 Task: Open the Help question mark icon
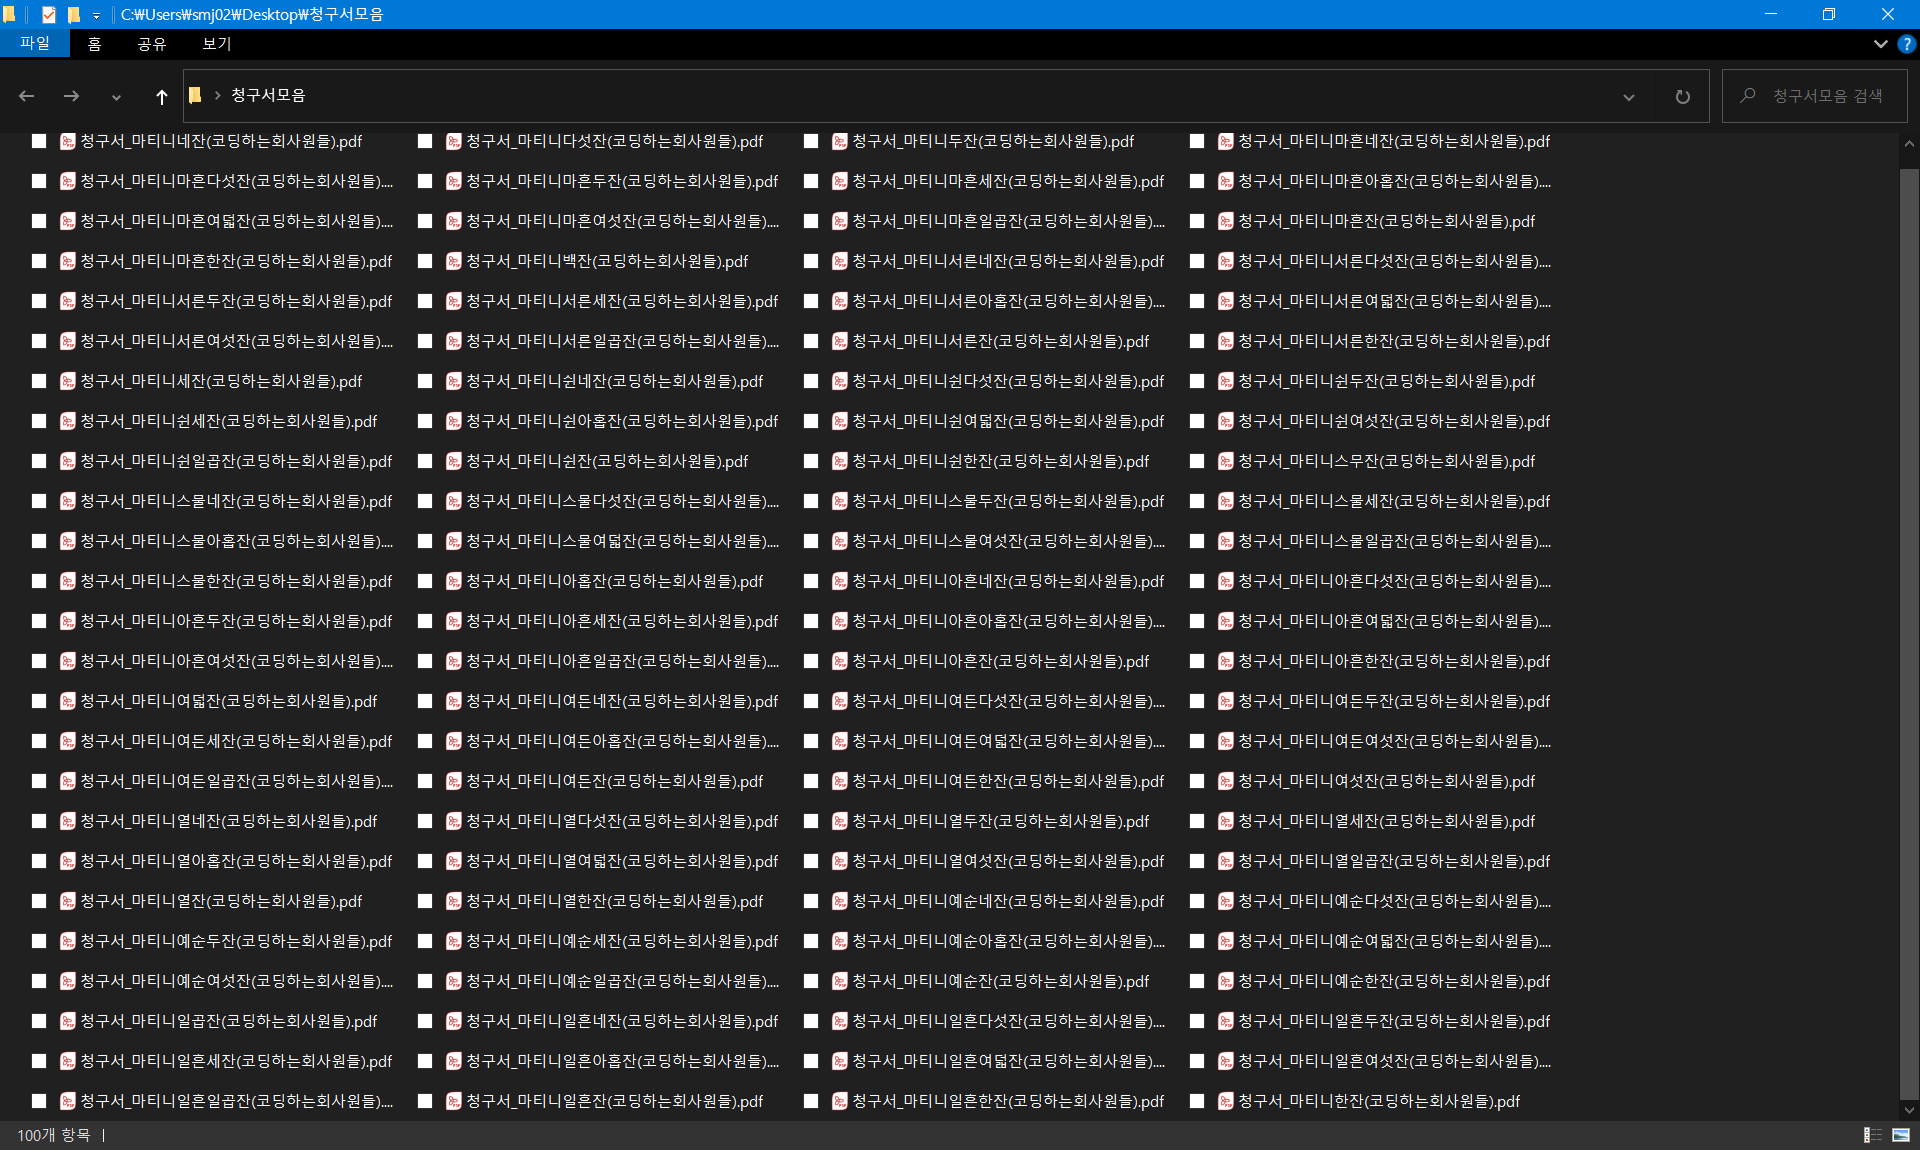pos(1906,44)
